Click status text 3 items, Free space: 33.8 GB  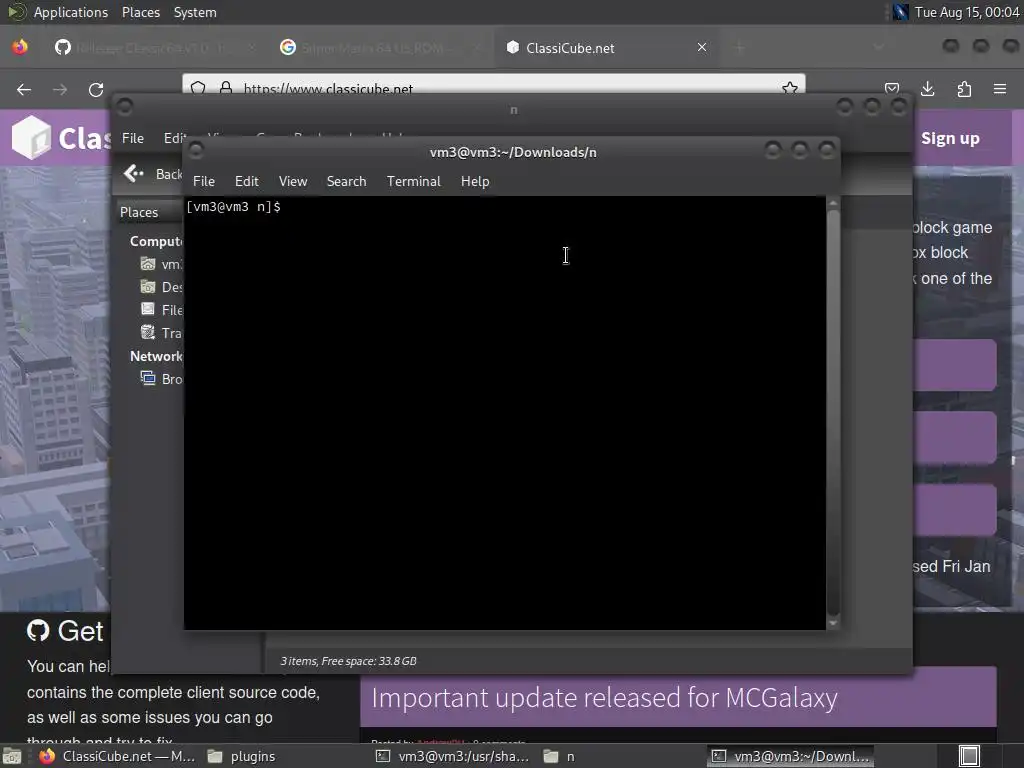(348, 661)
